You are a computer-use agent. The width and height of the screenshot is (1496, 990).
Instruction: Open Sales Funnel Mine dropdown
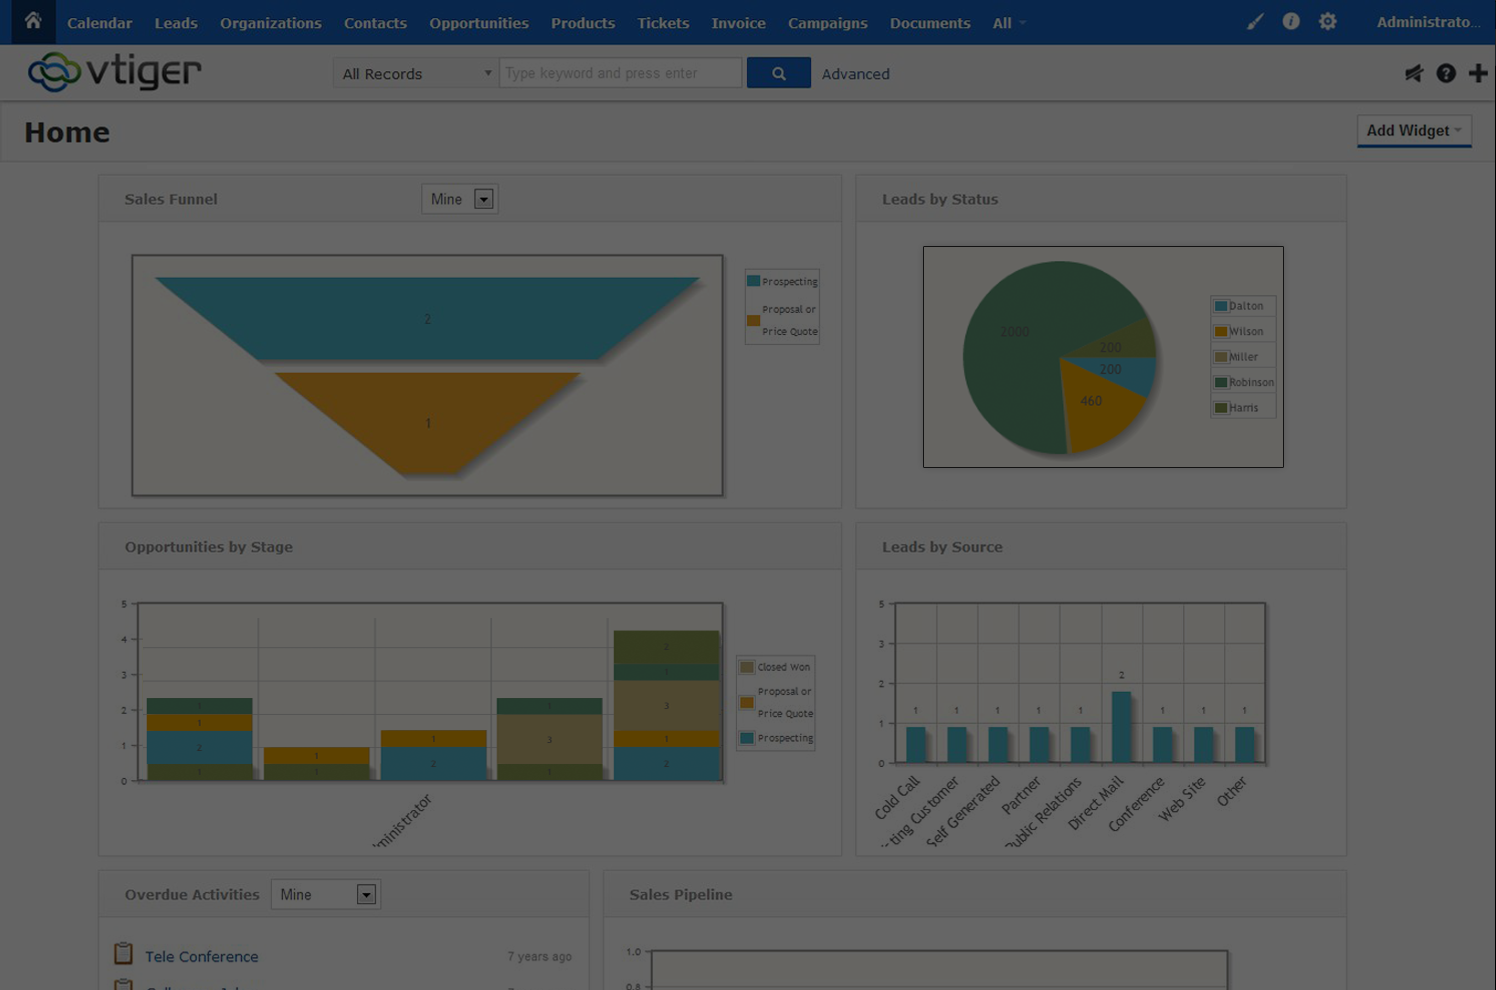pyautogui.click(x=460, y=199)
